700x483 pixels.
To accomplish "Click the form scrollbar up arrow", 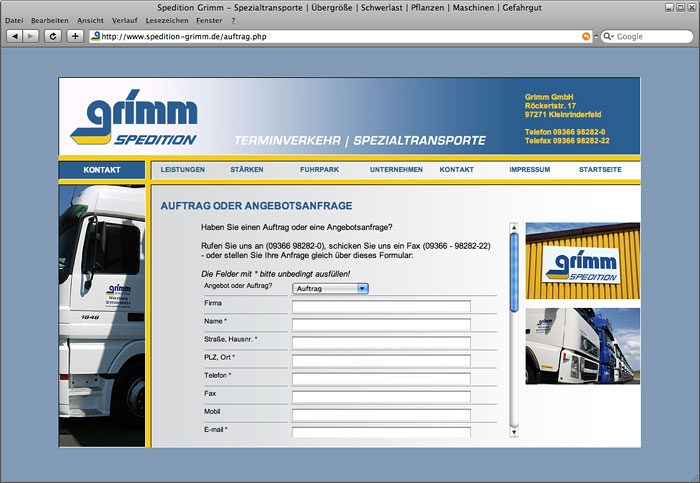I will pos(514,227).
